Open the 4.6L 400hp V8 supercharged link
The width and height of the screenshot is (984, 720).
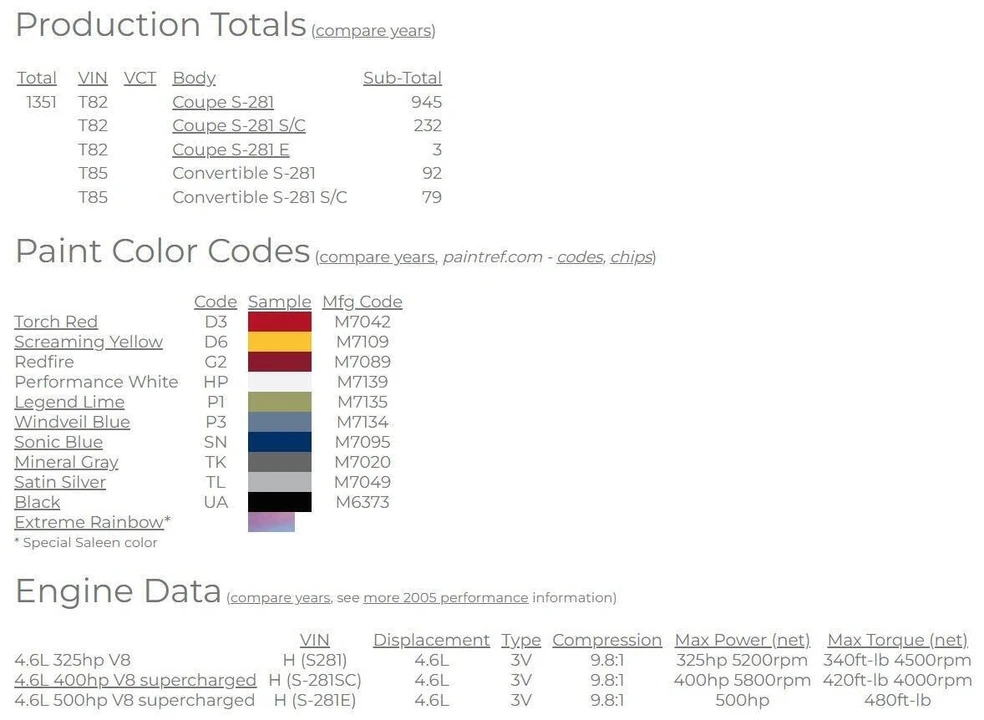point(135,680)
